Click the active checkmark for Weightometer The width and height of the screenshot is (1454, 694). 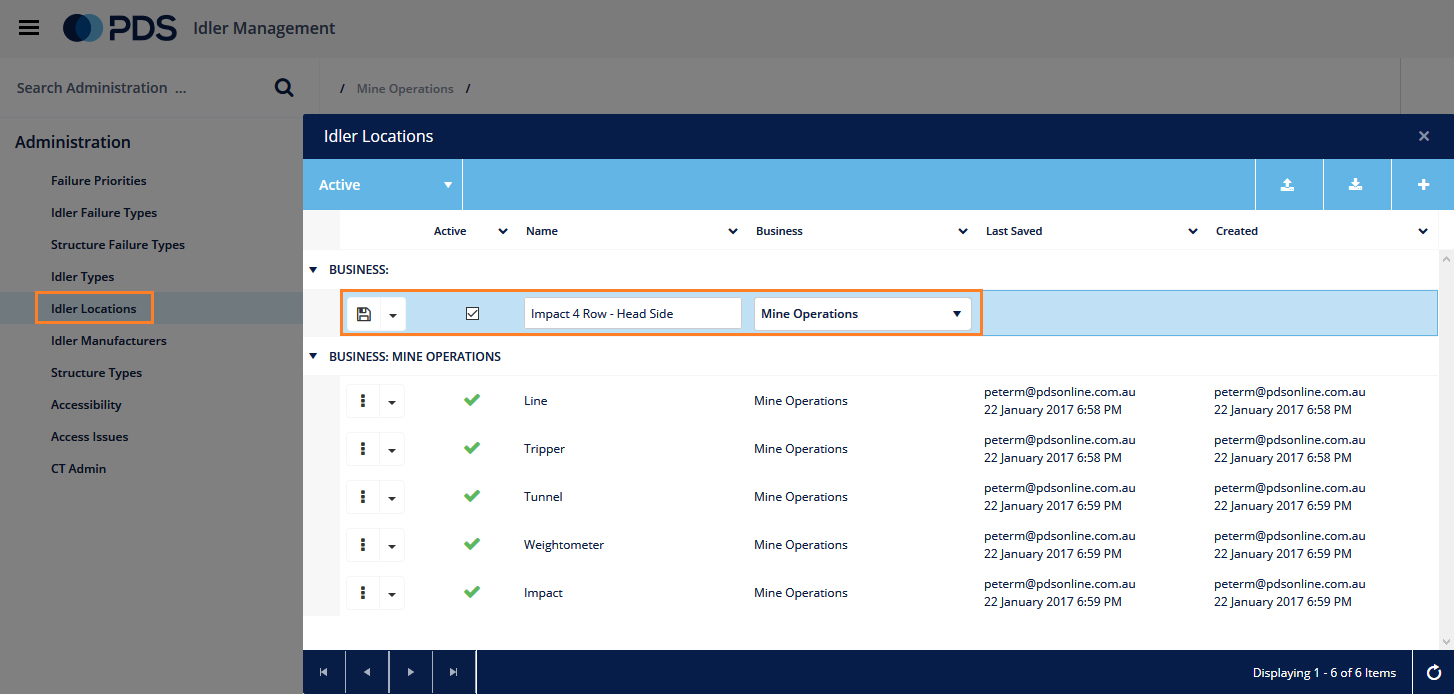pyautogui.click(x=472, y=544)
